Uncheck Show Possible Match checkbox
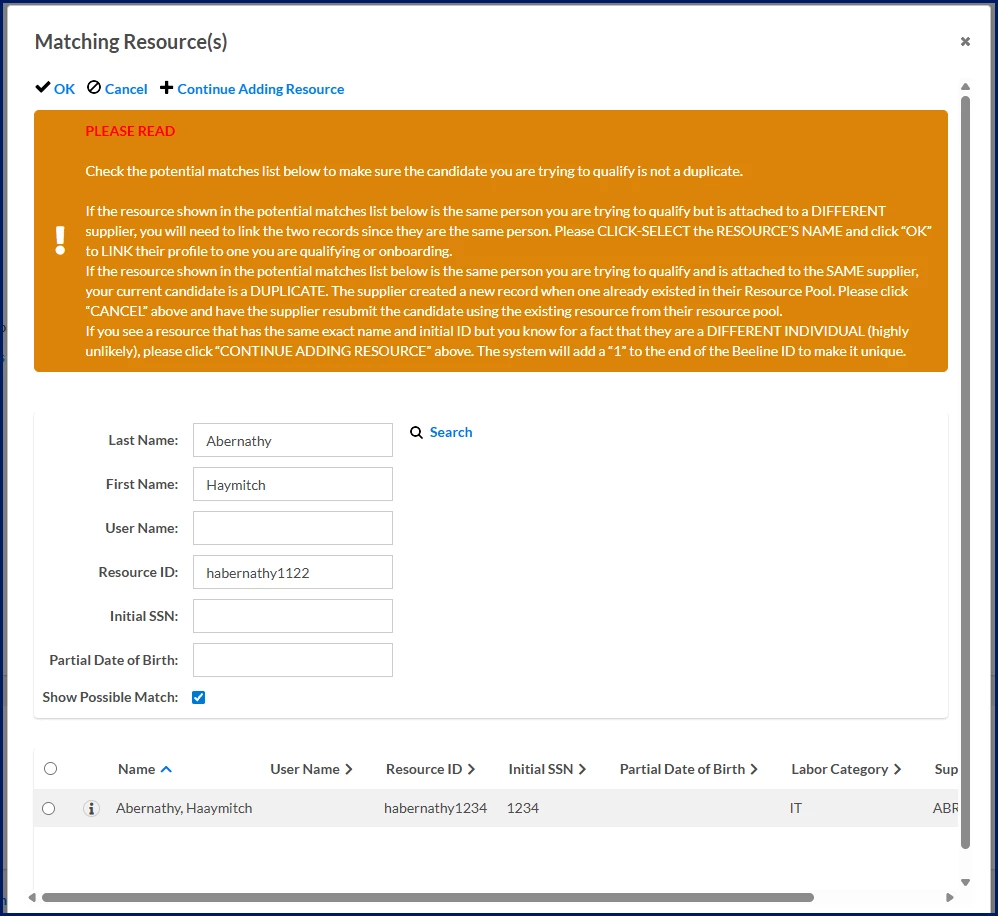Image resolution: width=998 pixels, height=916 pixels. 199,698
